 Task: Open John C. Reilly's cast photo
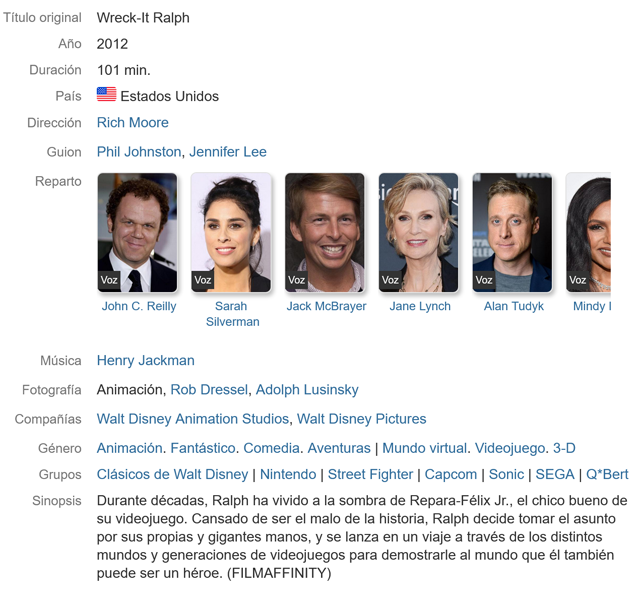coord(138,233)
